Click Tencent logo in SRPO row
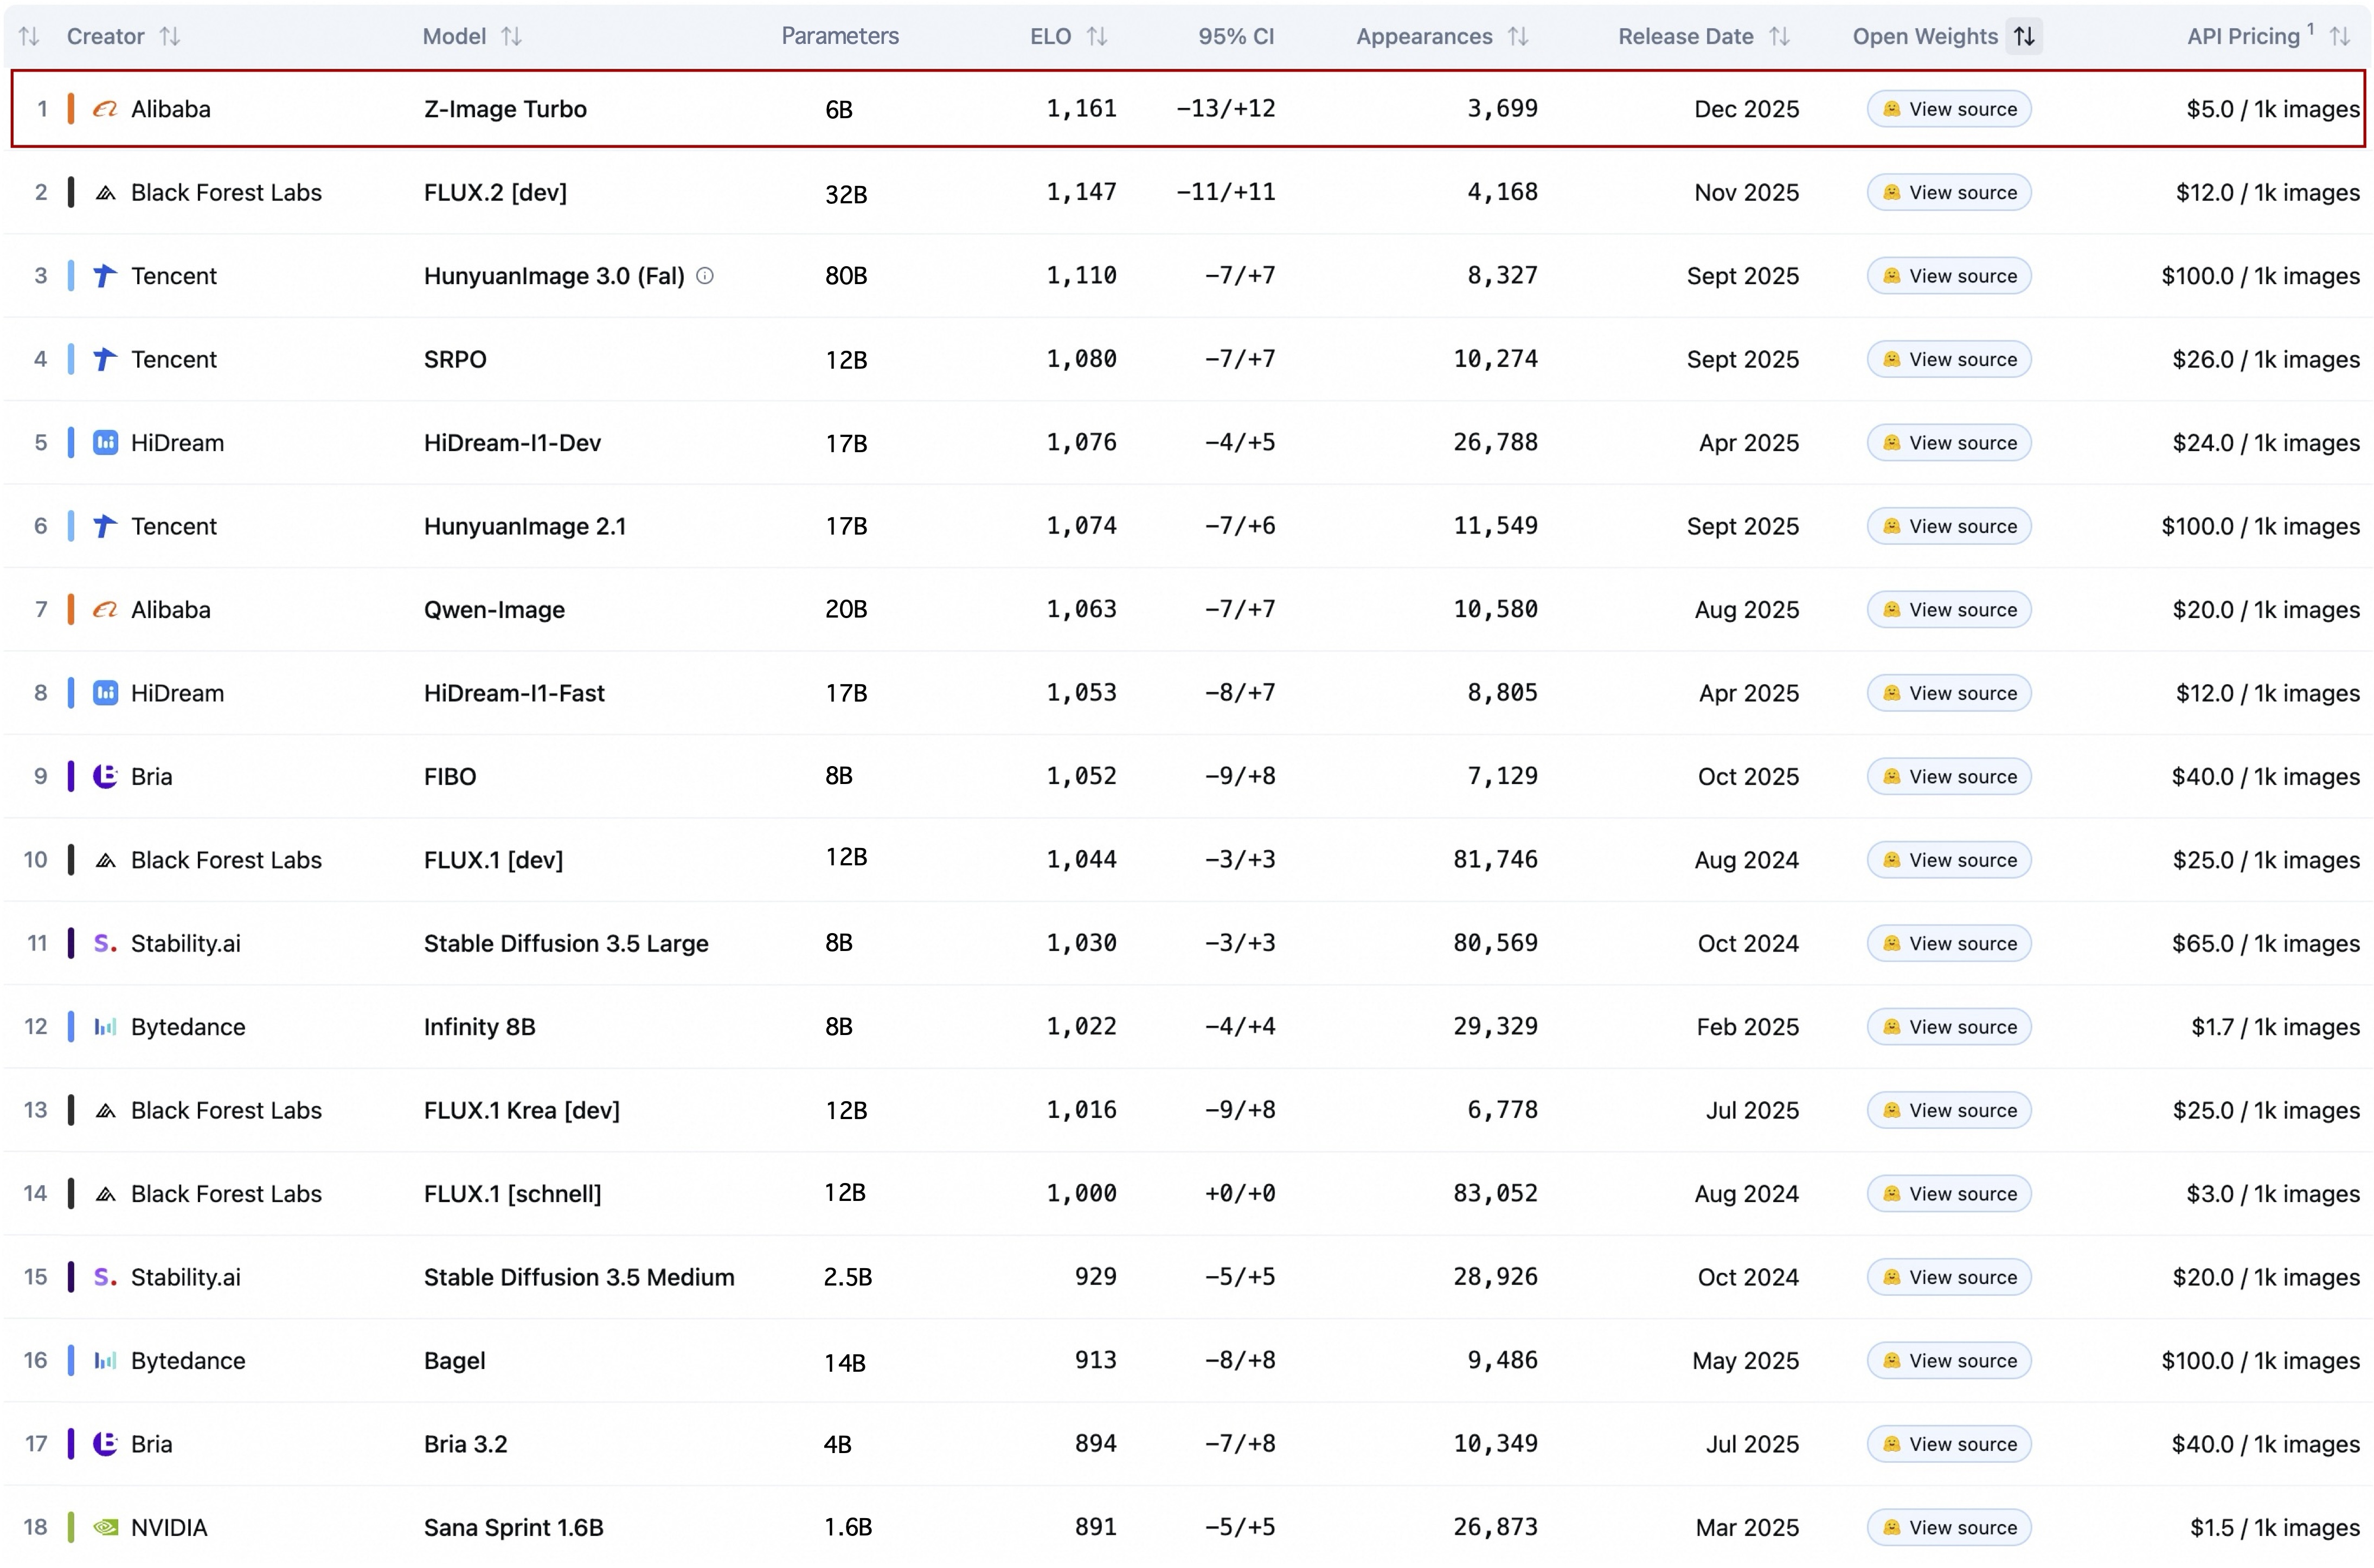 pyautogui.click(x=105, y=360)
